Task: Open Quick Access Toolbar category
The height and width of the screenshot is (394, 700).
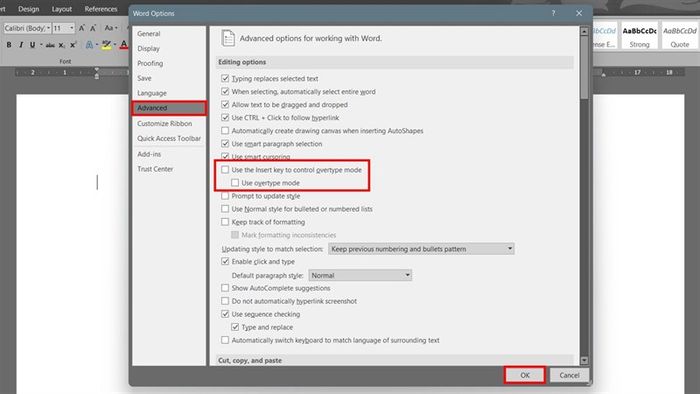Action: (x=169, y=138)
